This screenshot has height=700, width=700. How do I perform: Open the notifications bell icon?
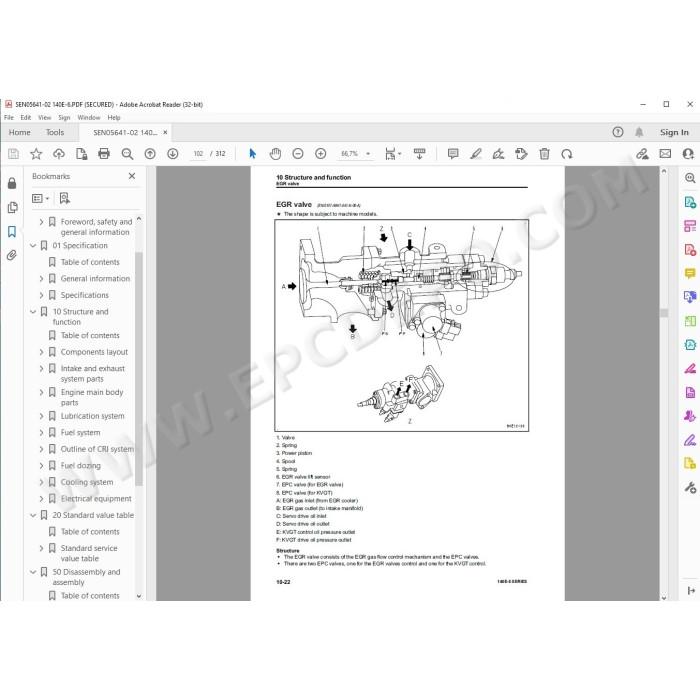tap(639, 132)
